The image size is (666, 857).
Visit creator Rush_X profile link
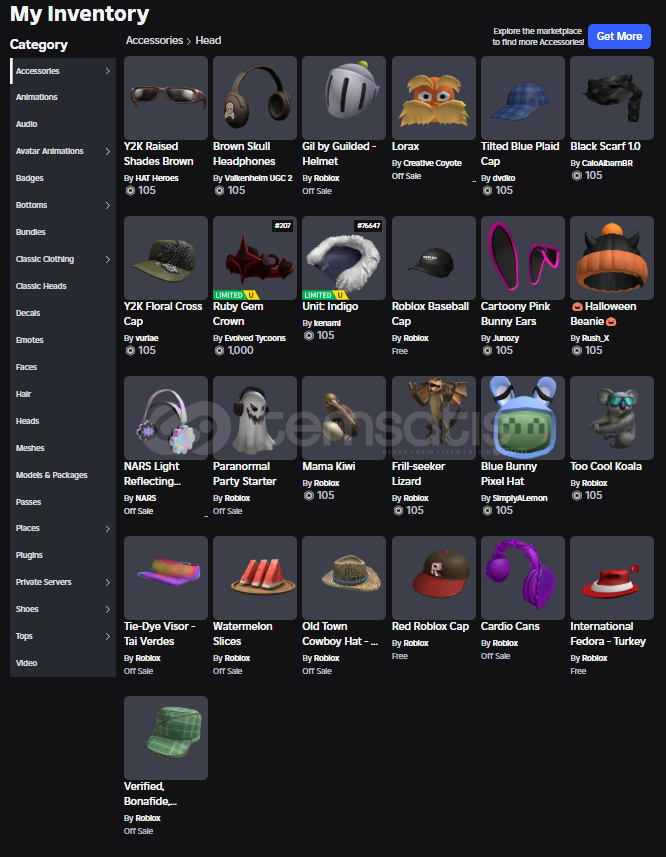[x=595, y=338]
